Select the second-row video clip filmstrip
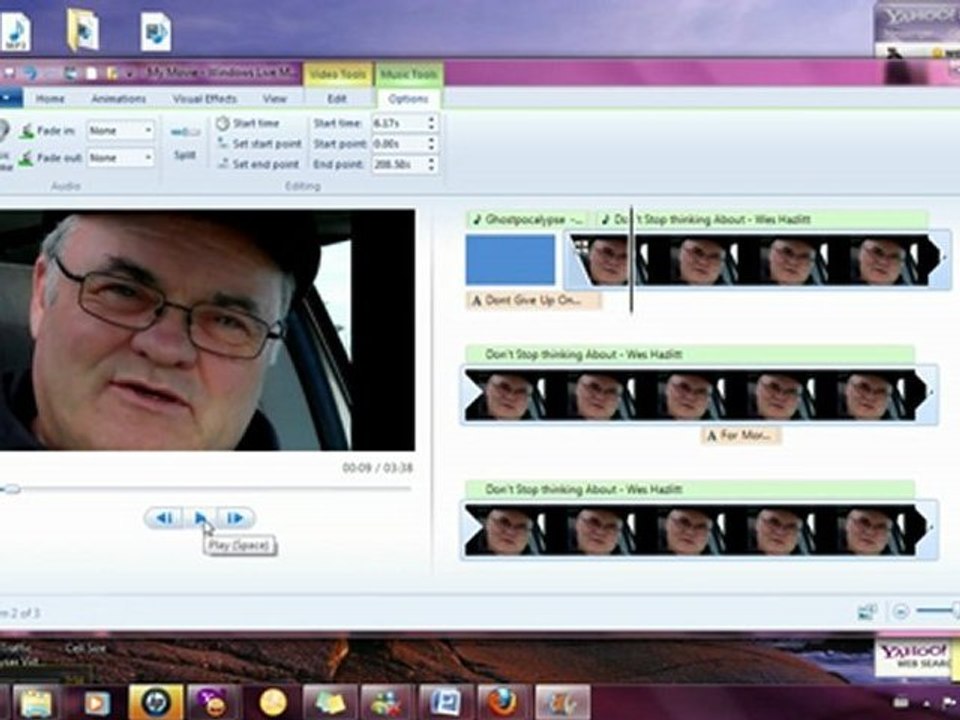This screenshot has height=720, width=960. [699, 395]
